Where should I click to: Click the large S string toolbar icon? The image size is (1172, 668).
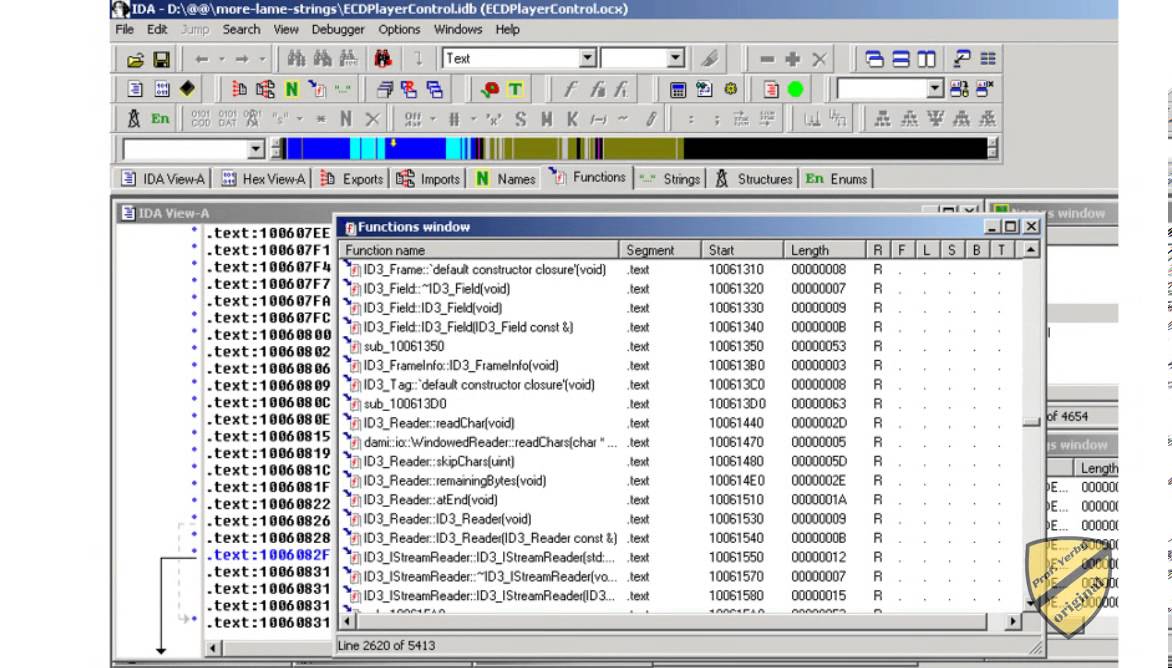(521, 119)
